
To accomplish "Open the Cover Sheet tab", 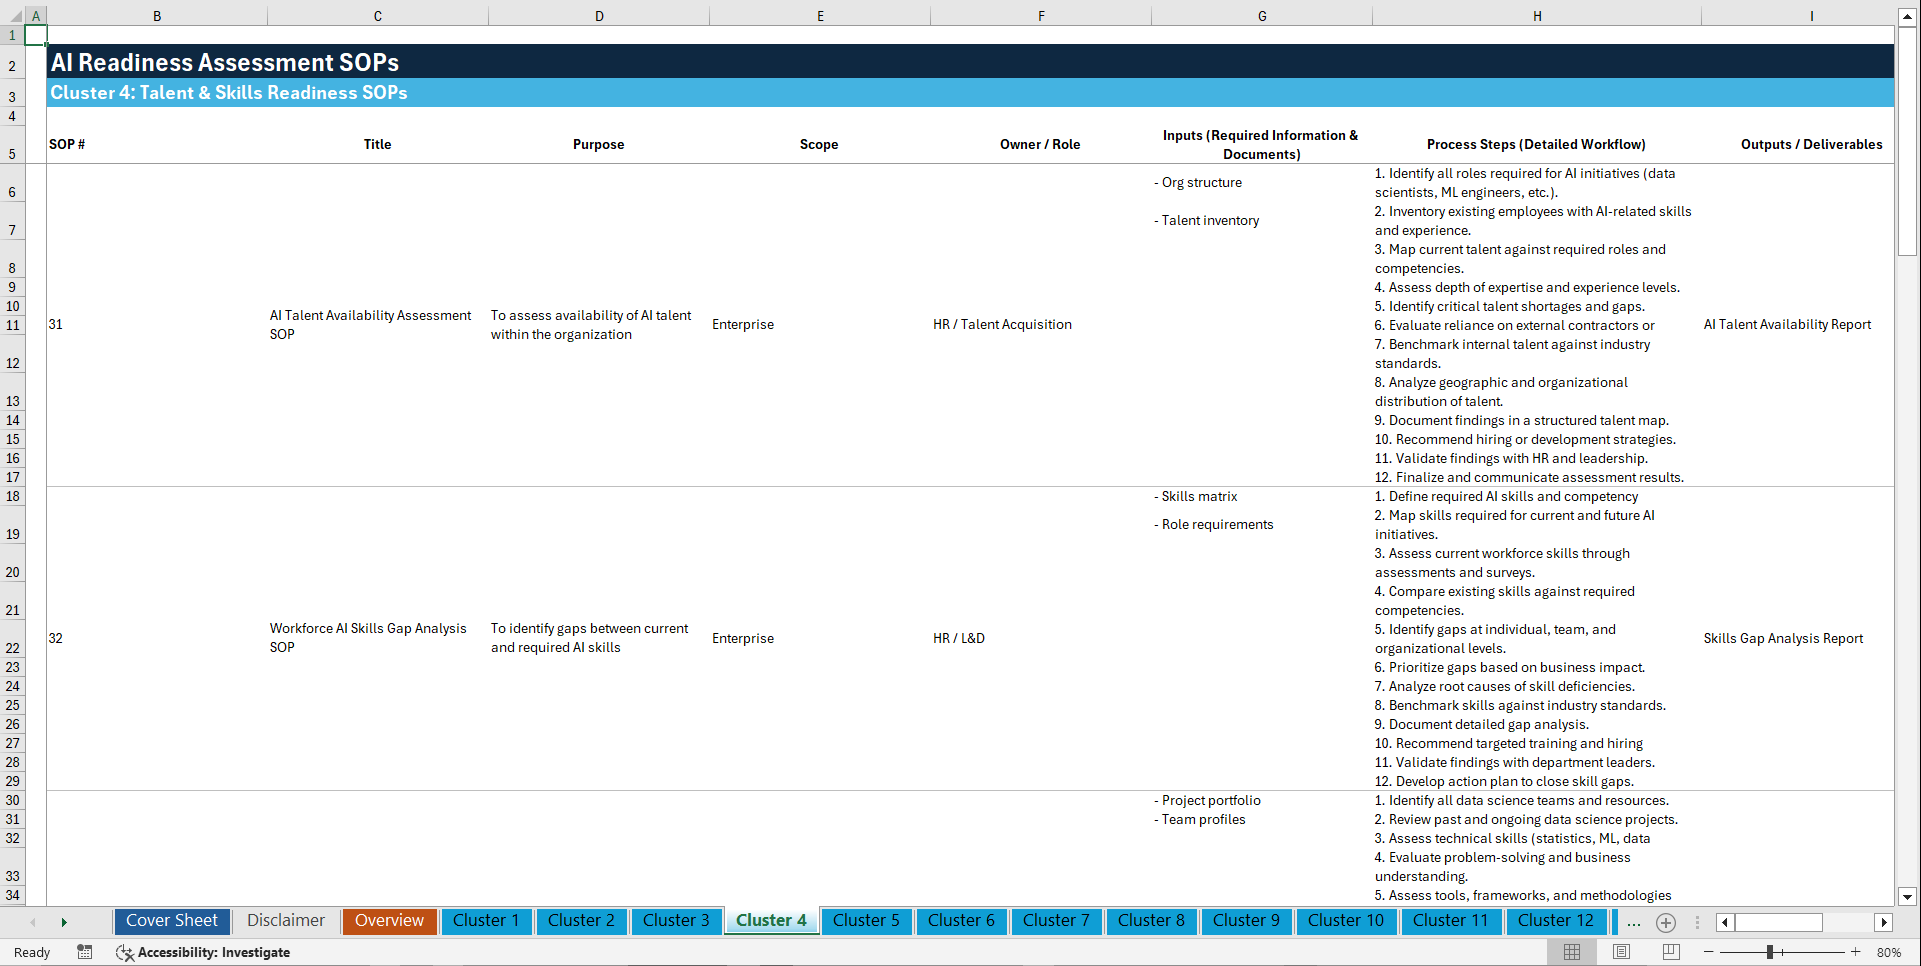I will click(x=171, y=921).
